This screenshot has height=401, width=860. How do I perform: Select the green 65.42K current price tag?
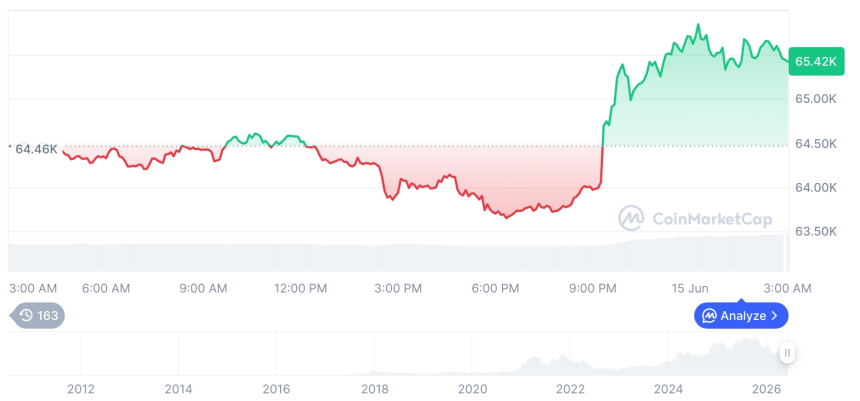[x=816, y=61]
